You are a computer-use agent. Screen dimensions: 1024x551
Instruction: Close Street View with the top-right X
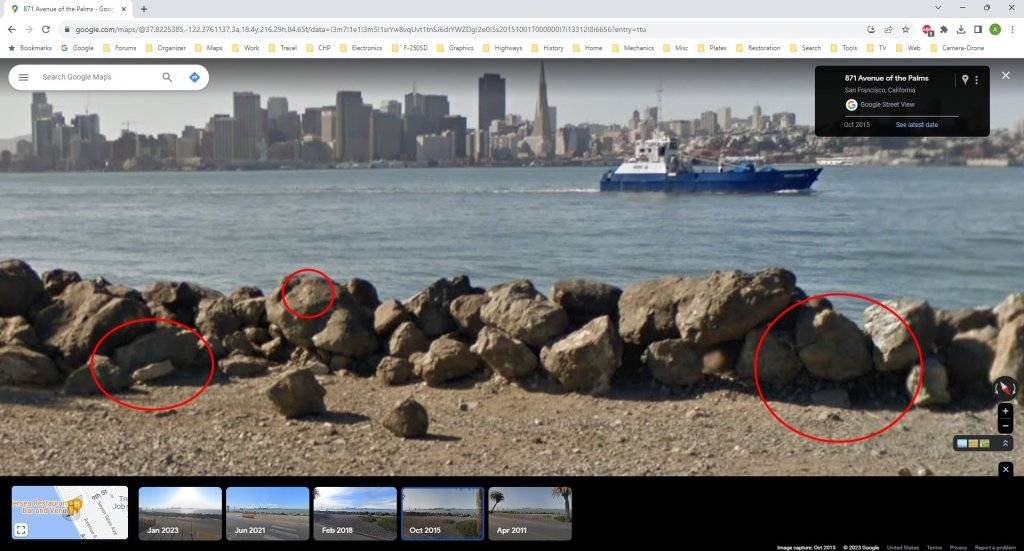(1006, 75)
